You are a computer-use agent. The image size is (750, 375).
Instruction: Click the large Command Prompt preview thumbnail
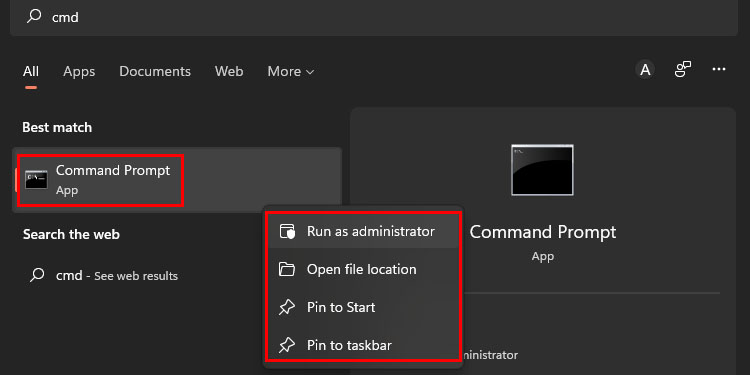[542, 170]
